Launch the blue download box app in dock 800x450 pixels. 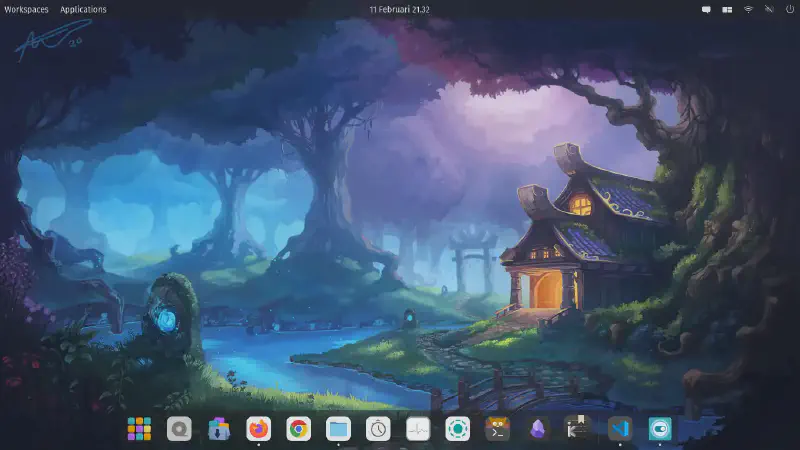219,429
